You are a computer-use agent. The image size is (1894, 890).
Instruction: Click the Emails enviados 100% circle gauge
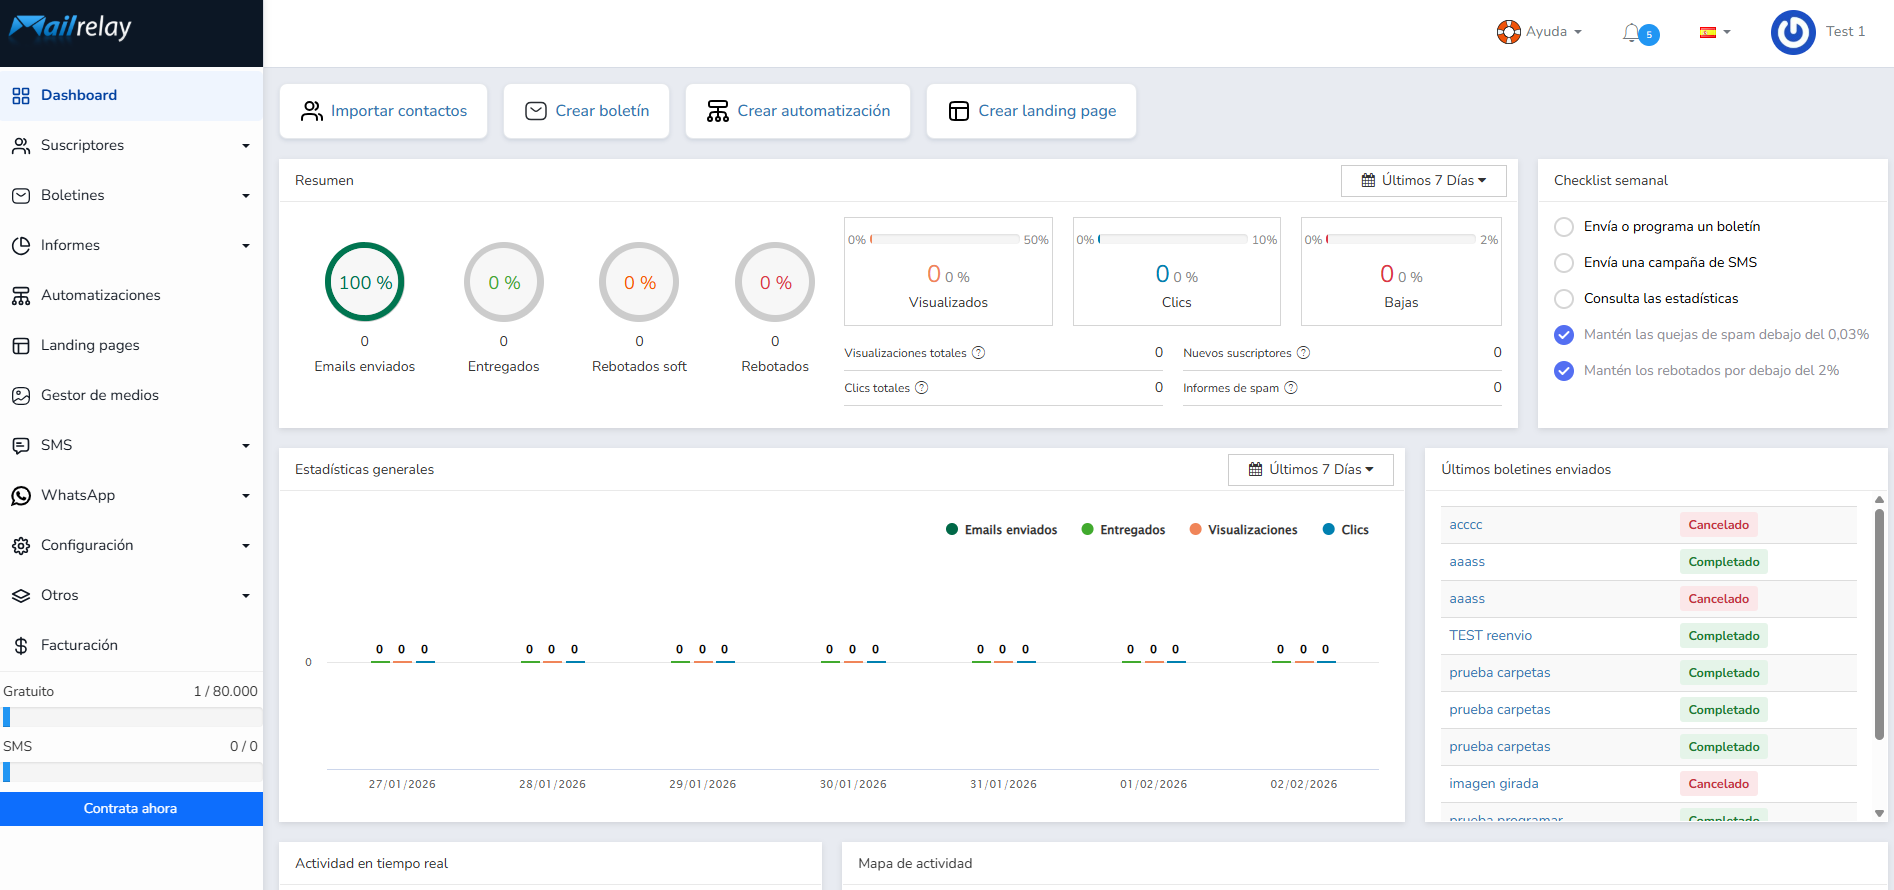[x=365, y=282]
